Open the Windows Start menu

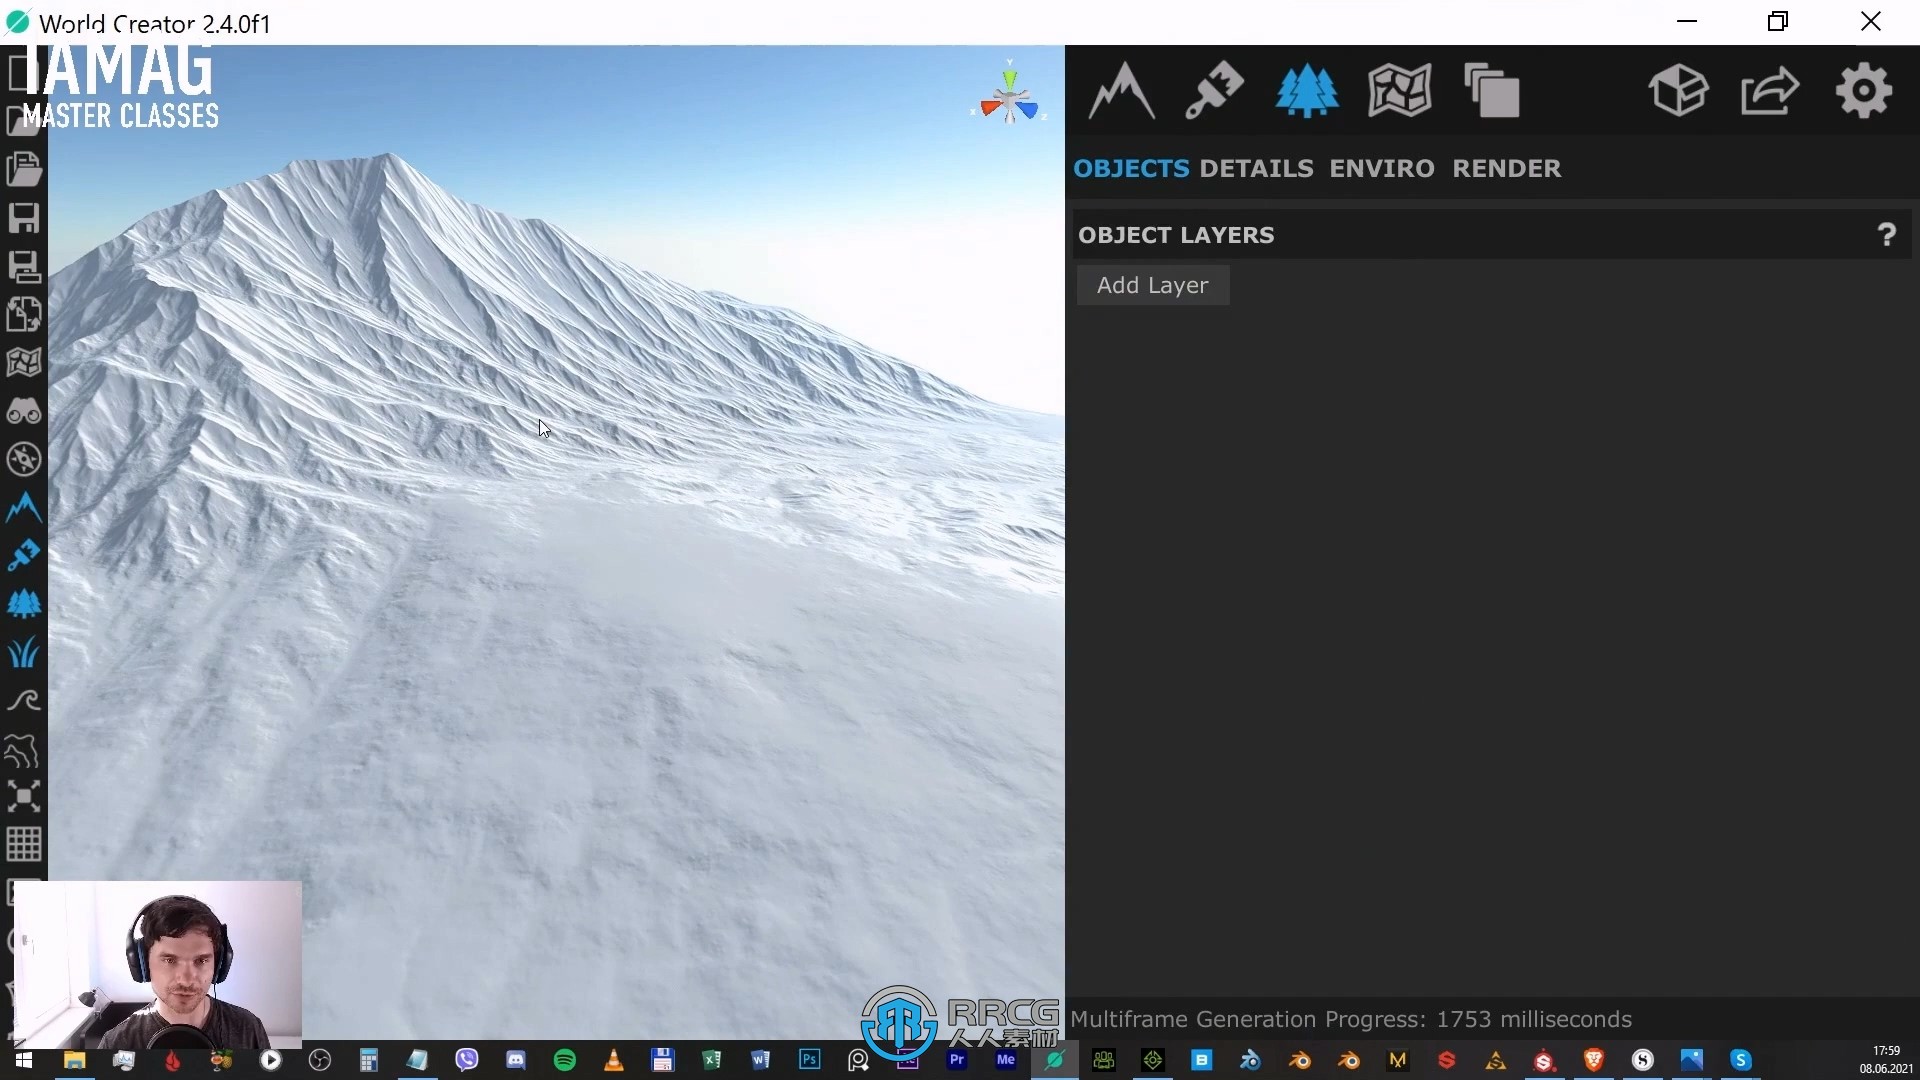pyautogui.click(x=24, y=1060)
